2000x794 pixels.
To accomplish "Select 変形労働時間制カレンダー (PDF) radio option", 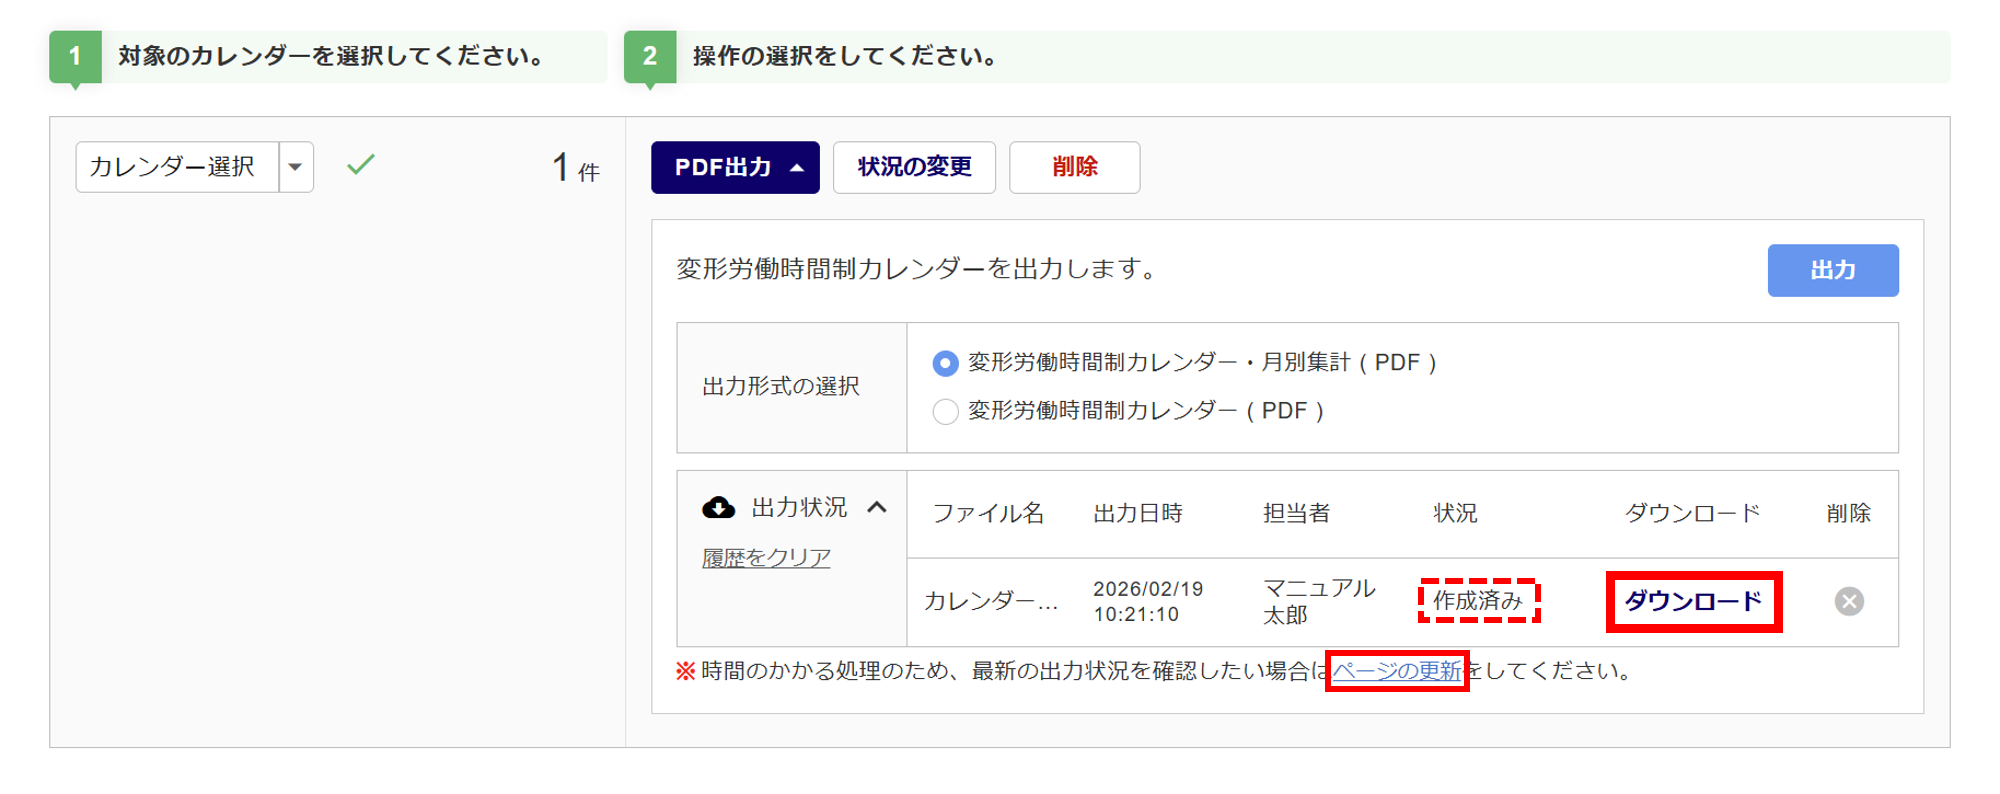I will point(945,411).
